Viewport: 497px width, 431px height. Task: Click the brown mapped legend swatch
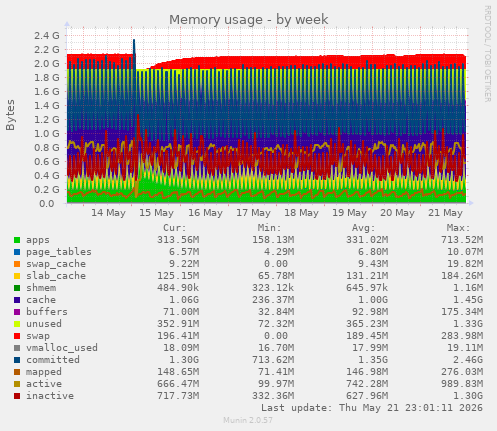click(x=17, y=372)
